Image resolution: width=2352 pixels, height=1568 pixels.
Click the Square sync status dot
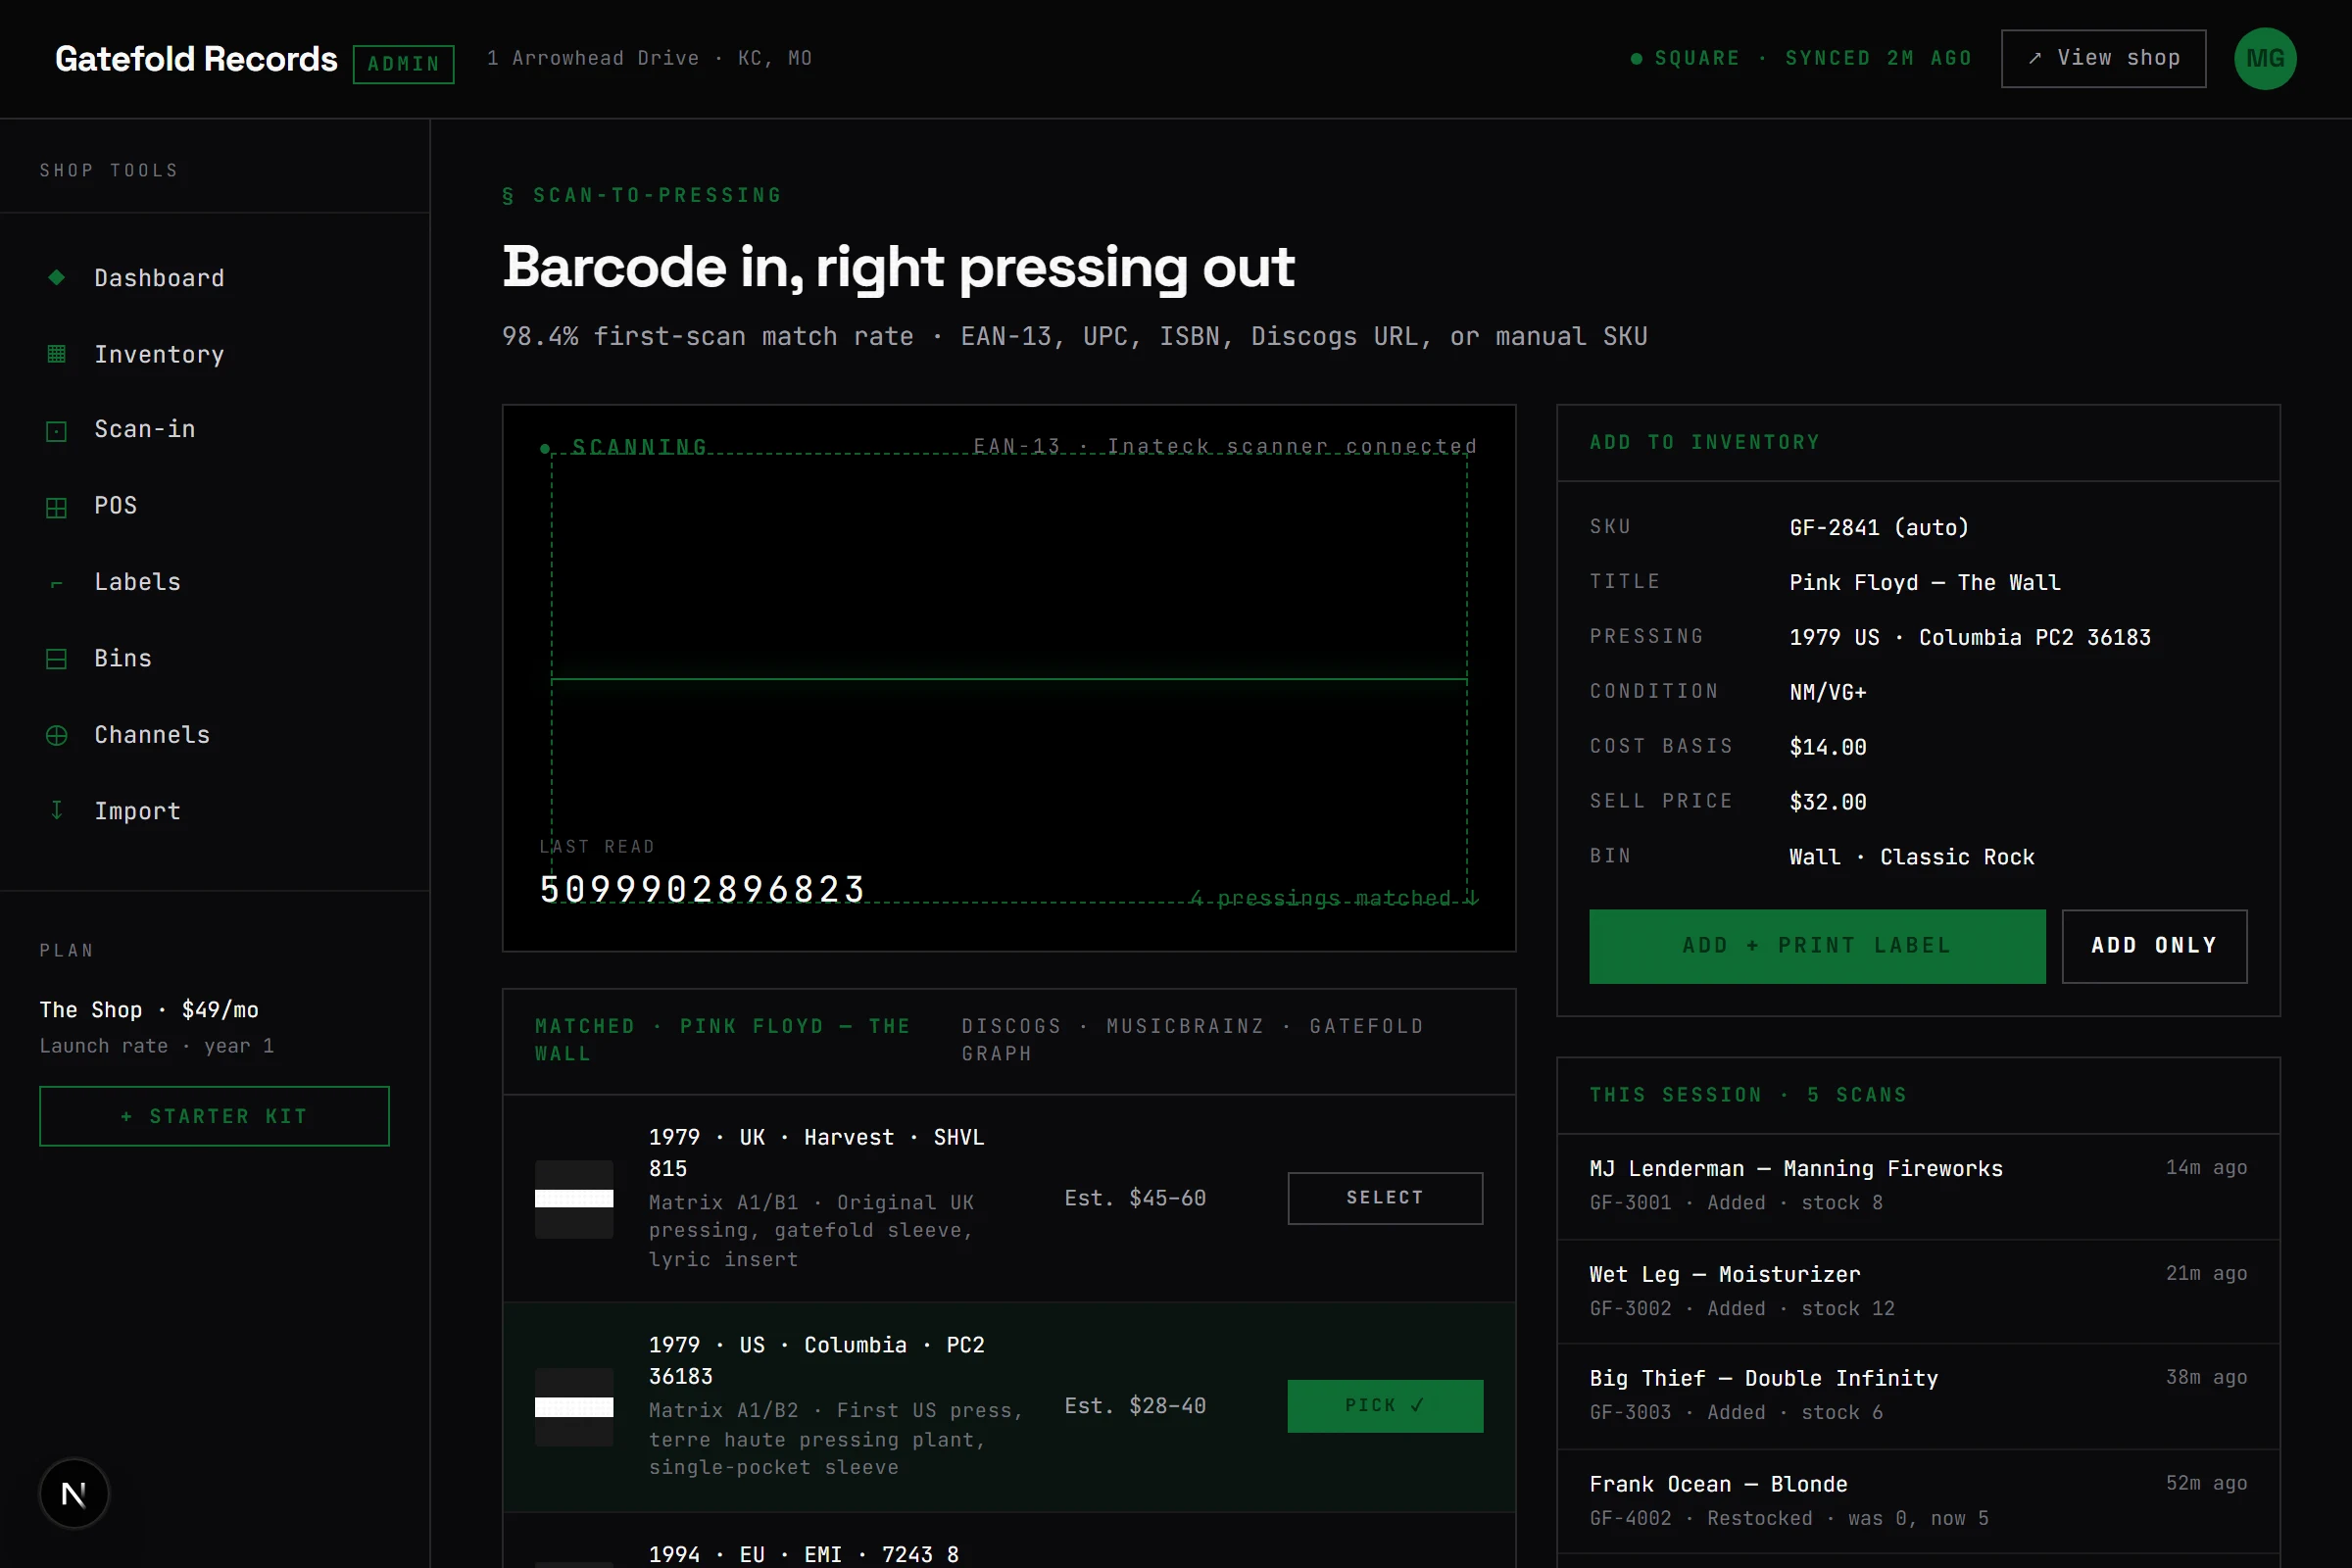click(x=1636, y=58)
